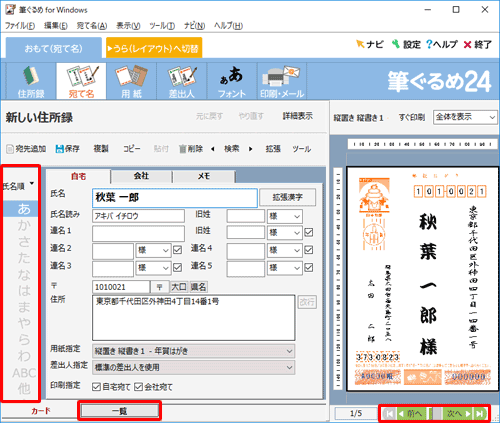Open the 印刷・メール print and mail icon

[x=282, y=81]
